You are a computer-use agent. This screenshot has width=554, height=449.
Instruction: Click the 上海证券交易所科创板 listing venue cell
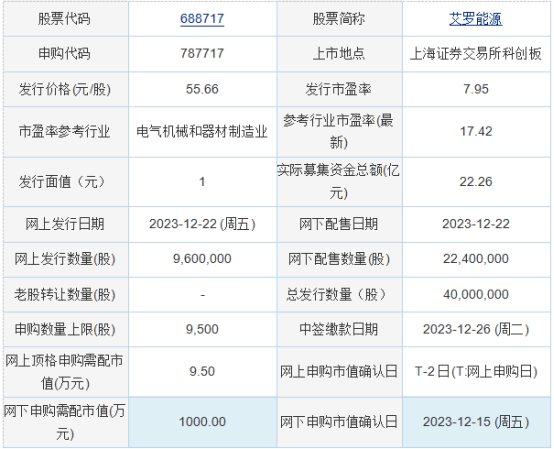(x=476, y=54)
